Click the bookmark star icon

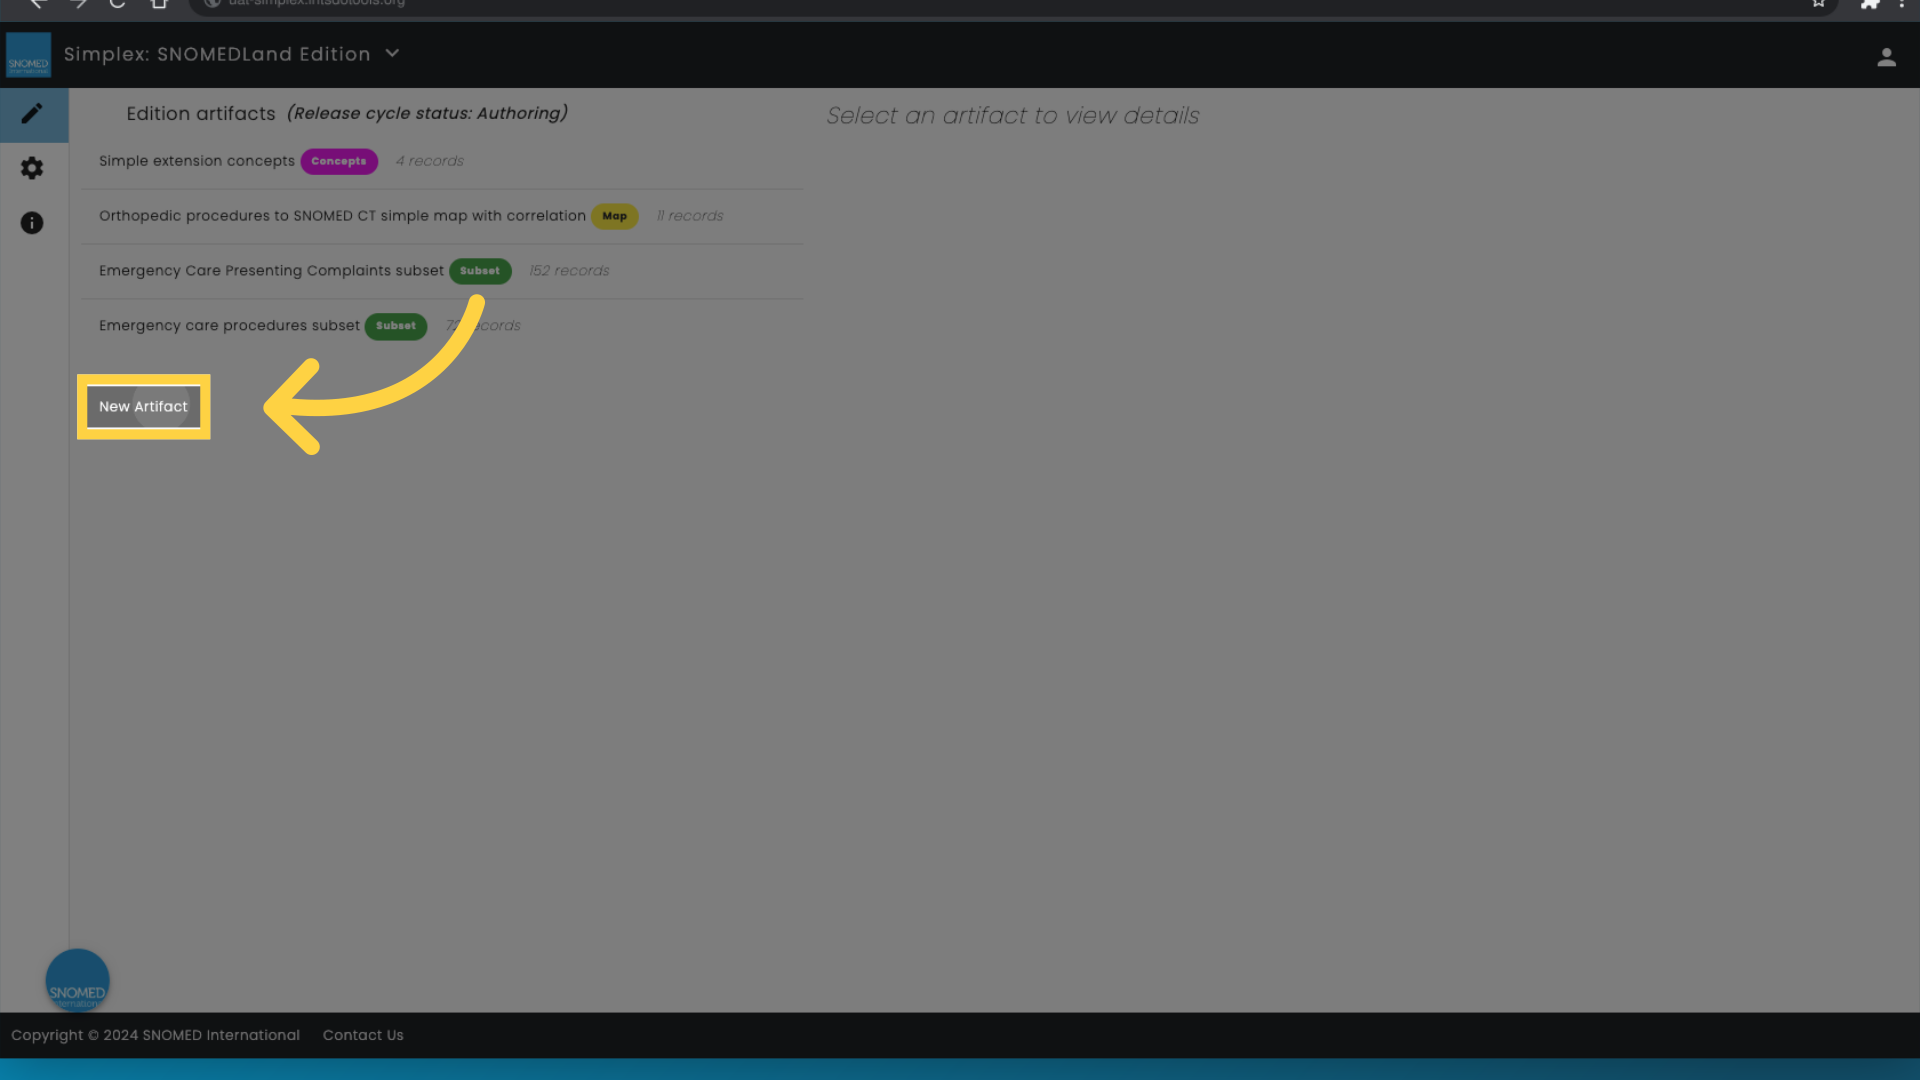(x=1818, y=3)
